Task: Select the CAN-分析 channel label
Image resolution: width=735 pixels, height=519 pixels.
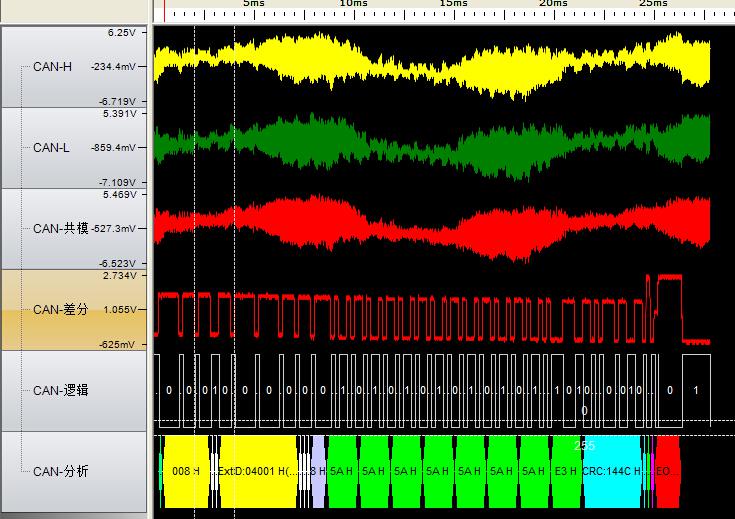Action: tap(61, 471)
